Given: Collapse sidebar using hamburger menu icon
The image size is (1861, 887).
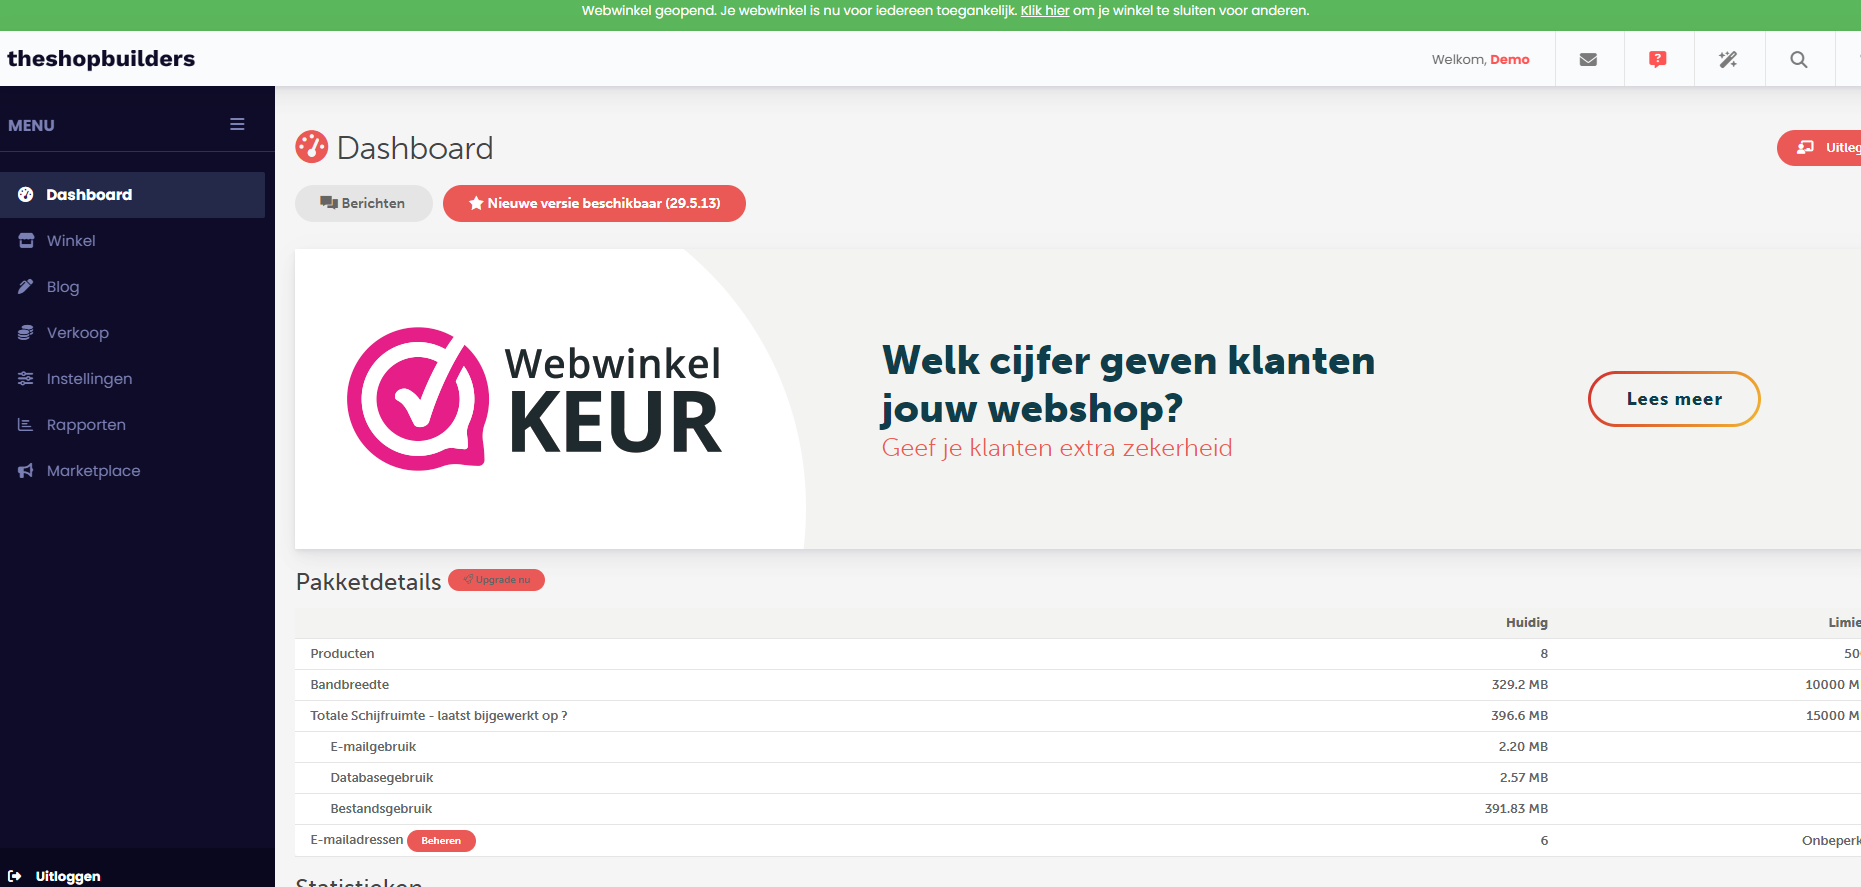Looking at the screenshot, I should click(x=237, y=125).
